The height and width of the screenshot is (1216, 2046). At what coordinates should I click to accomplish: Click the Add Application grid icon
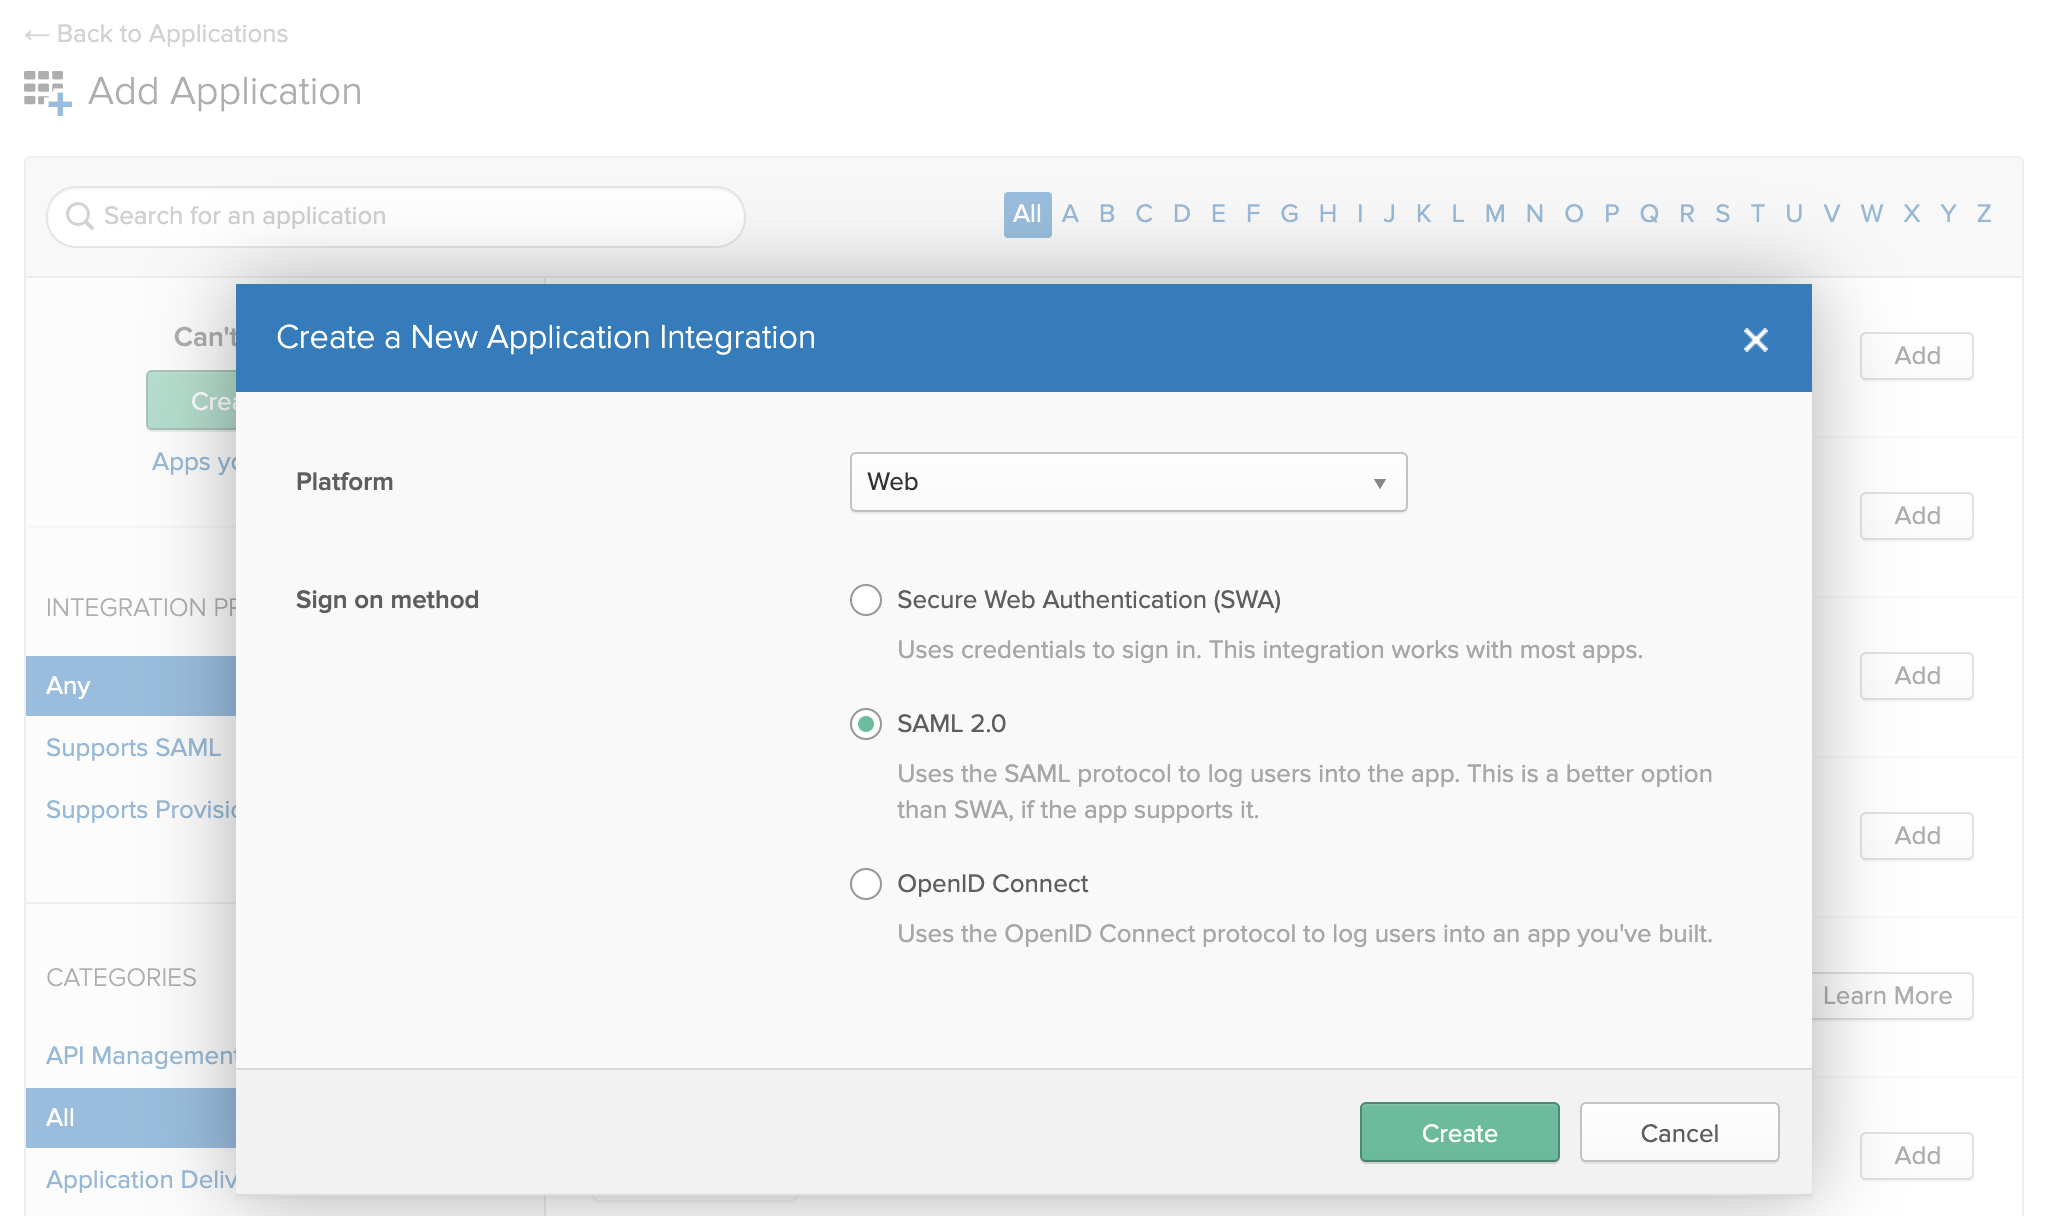(47, 92)
